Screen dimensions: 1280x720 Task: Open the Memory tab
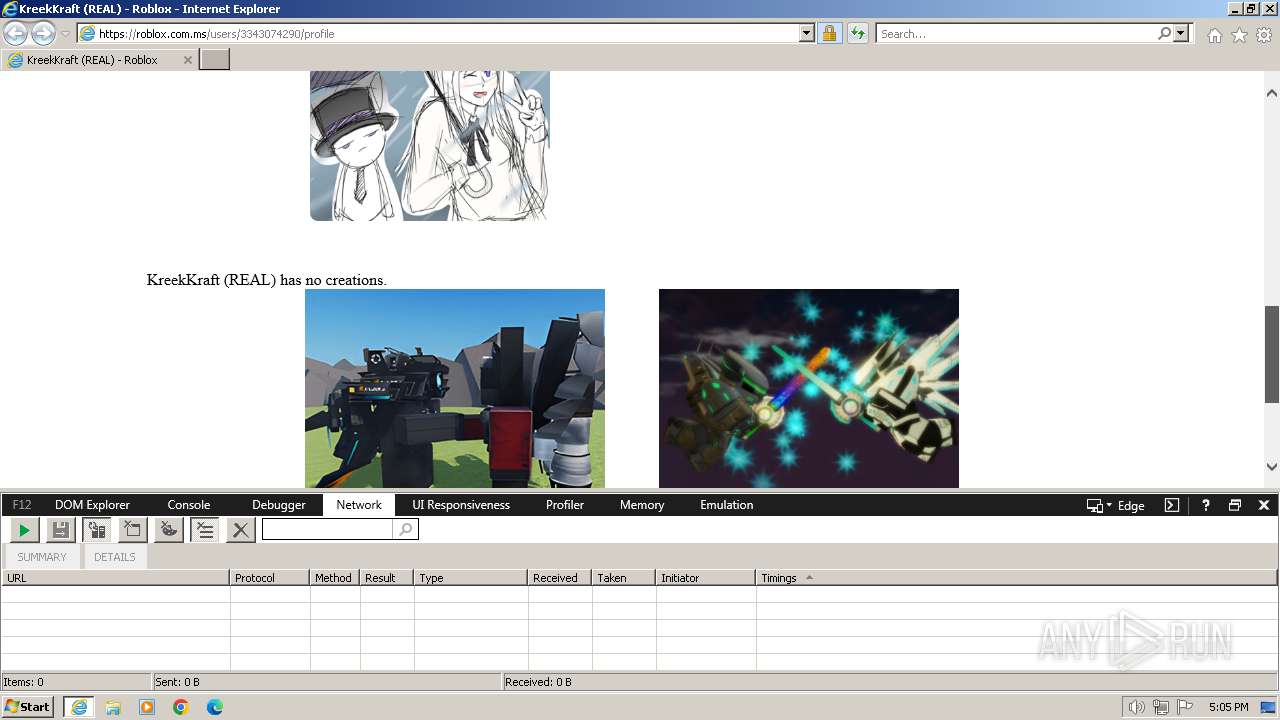coord(642,505)
